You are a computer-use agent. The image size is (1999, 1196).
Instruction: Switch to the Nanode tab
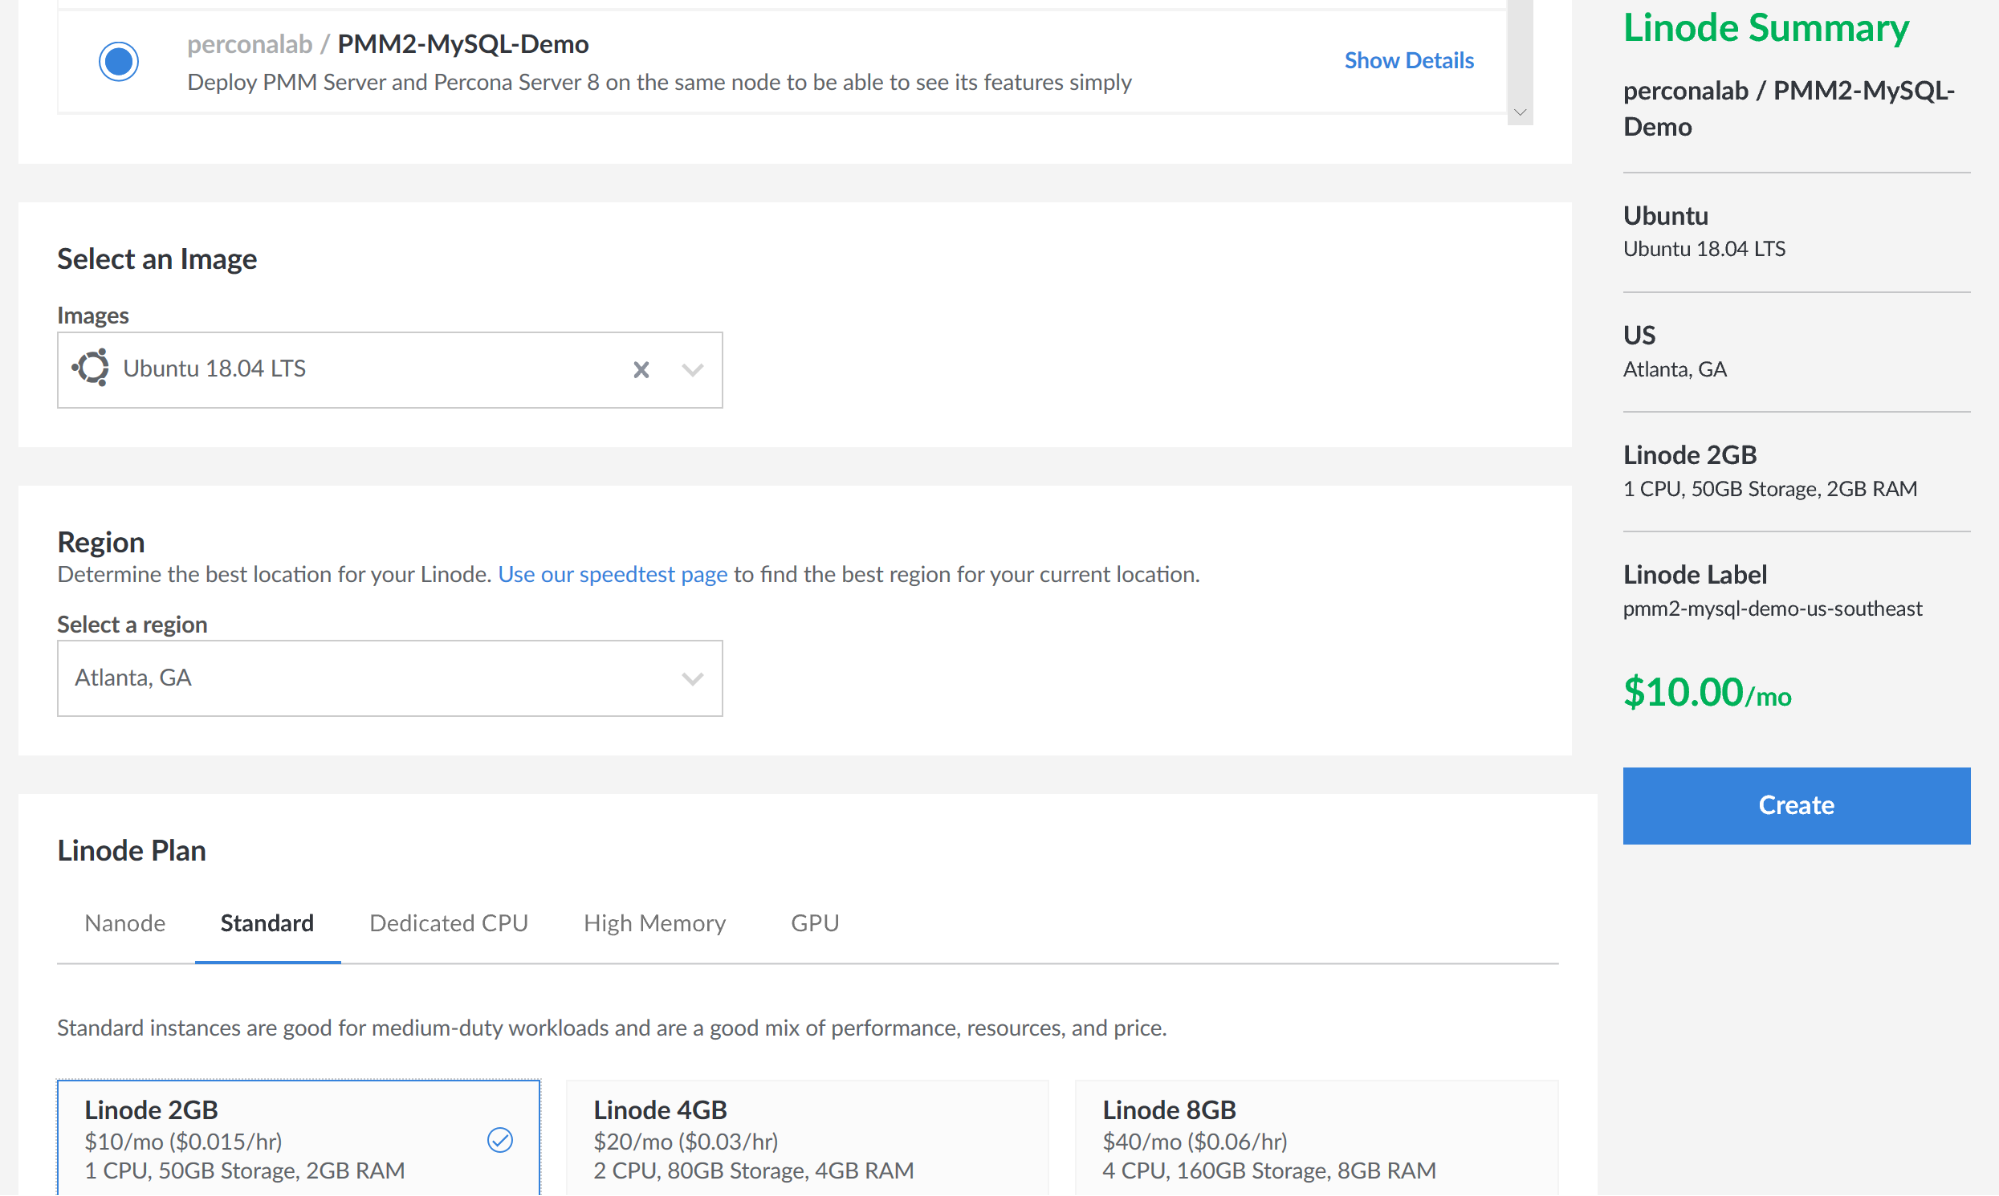[125, 923]
